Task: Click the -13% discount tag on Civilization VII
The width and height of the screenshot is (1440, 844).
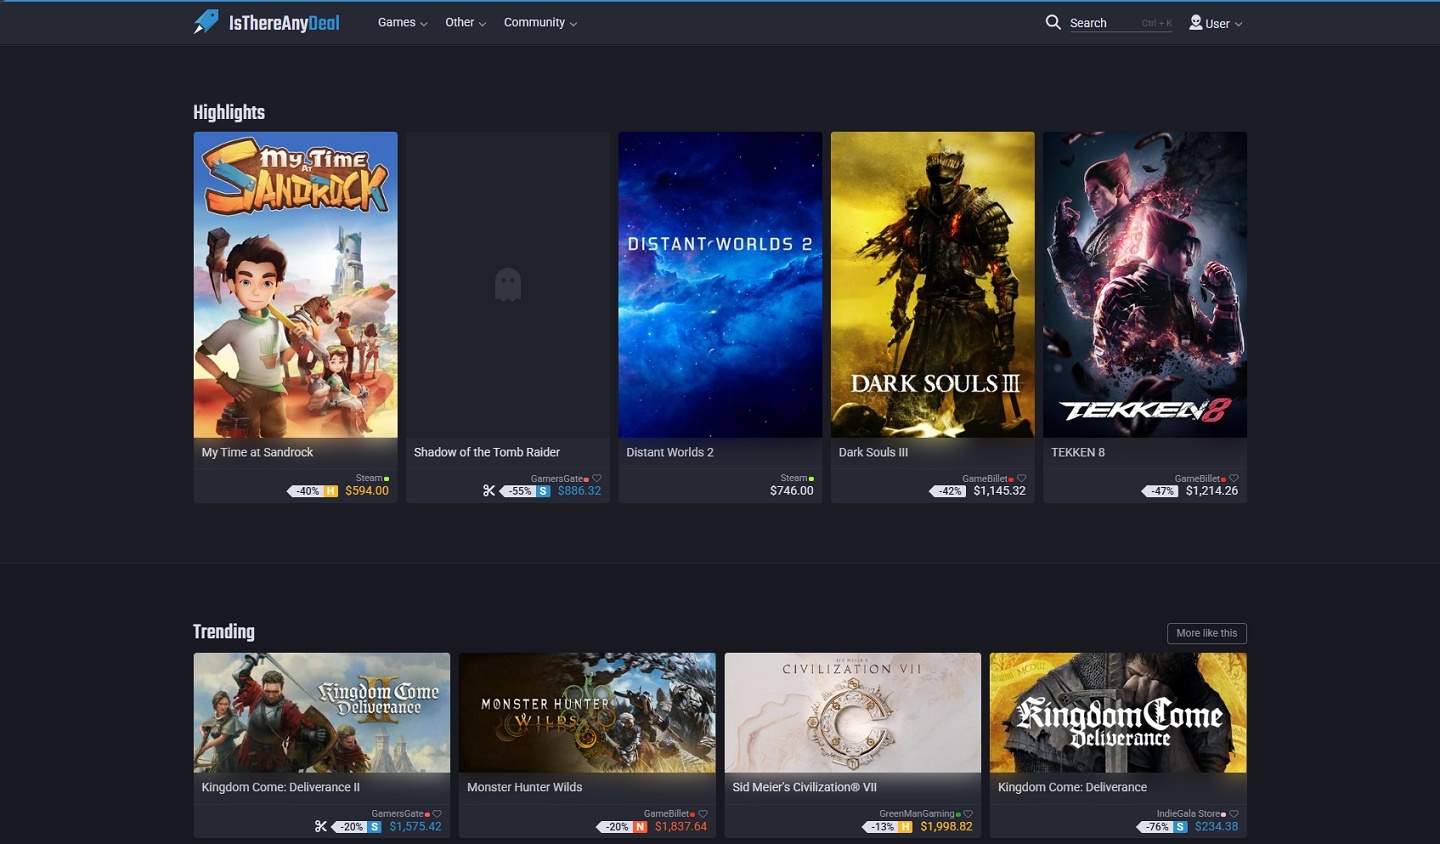Action: pyautogui.click(x=881, y=827)
